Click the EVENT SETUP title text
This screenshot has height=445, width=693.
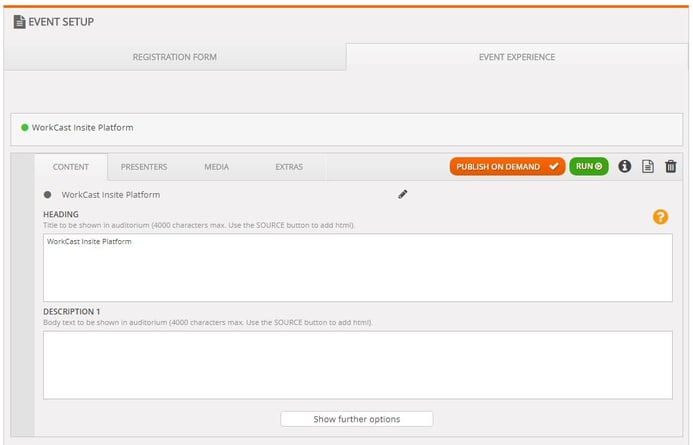point(61,22)
